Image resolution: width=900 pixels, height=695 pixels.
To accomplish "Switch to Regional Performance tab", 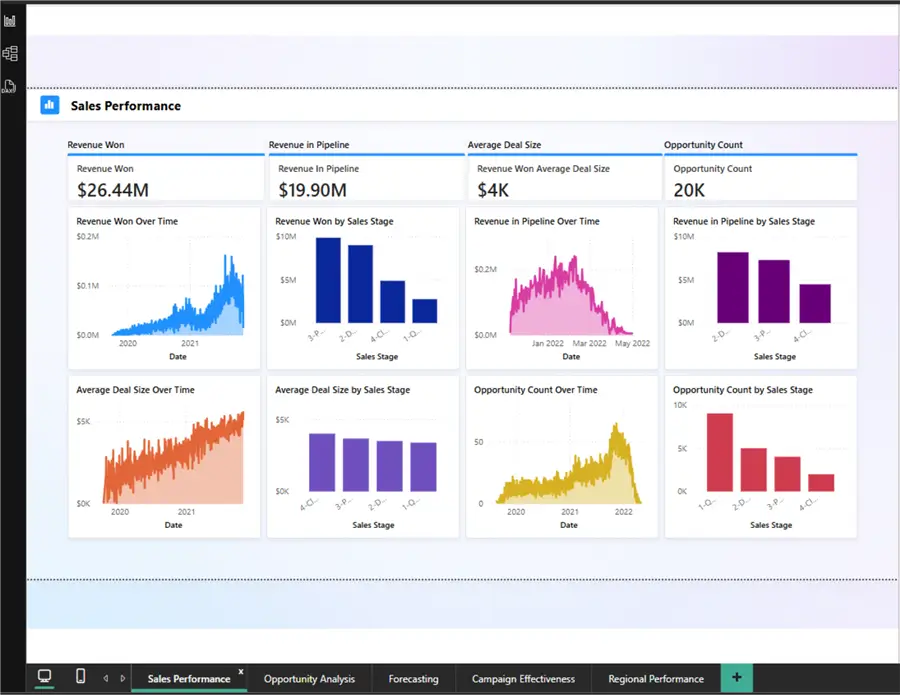I will point(655,679).
